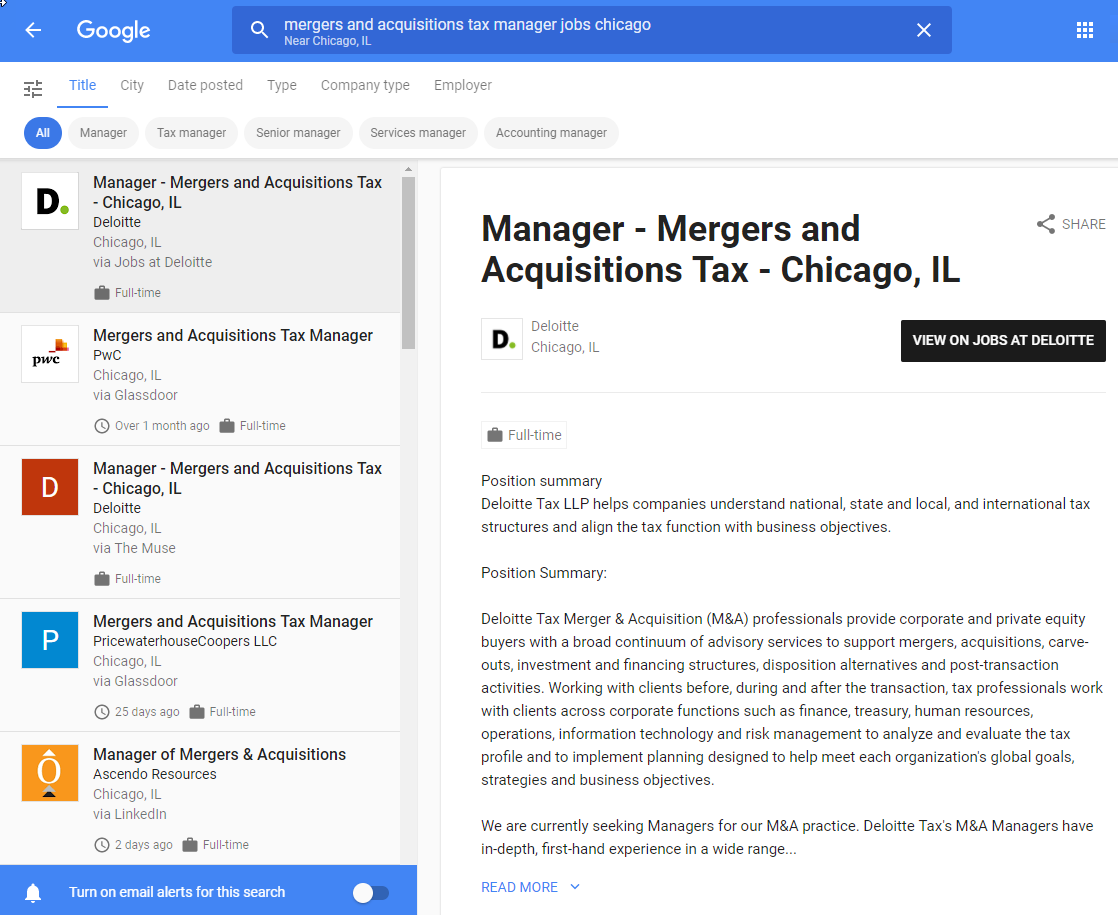Open the filter settings sliders icon
Image resolution: width=1118 pixels, height=915 pixels.
pos(33,88)
